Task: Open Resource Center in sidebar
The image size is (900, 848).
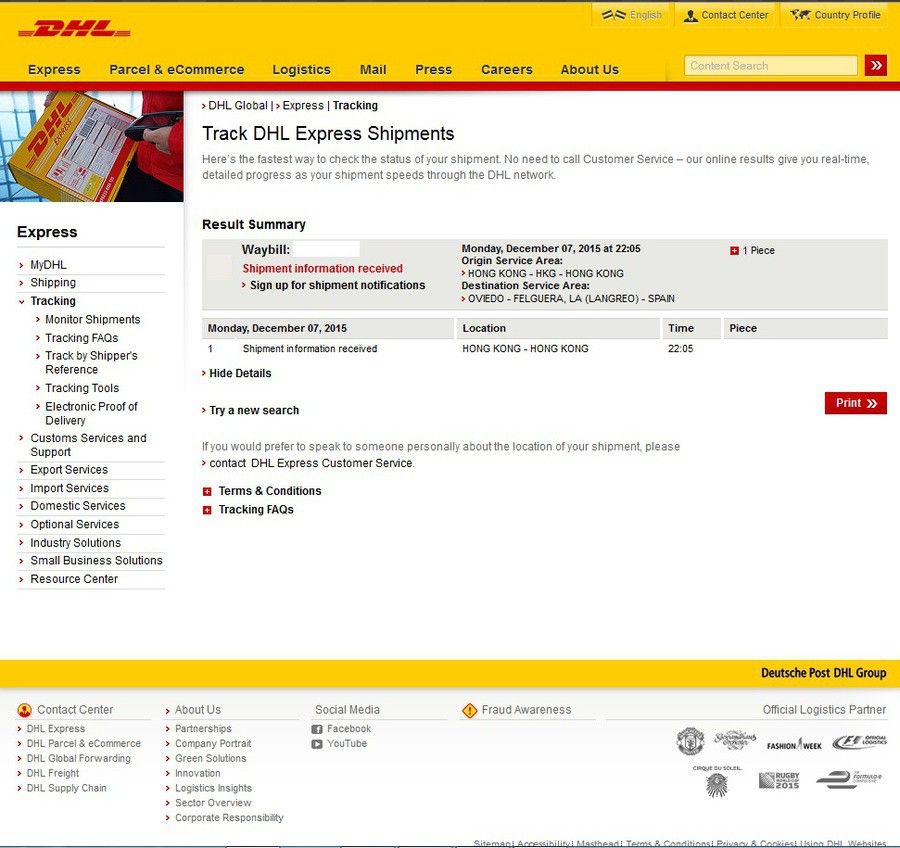Action: coord(74,579)
